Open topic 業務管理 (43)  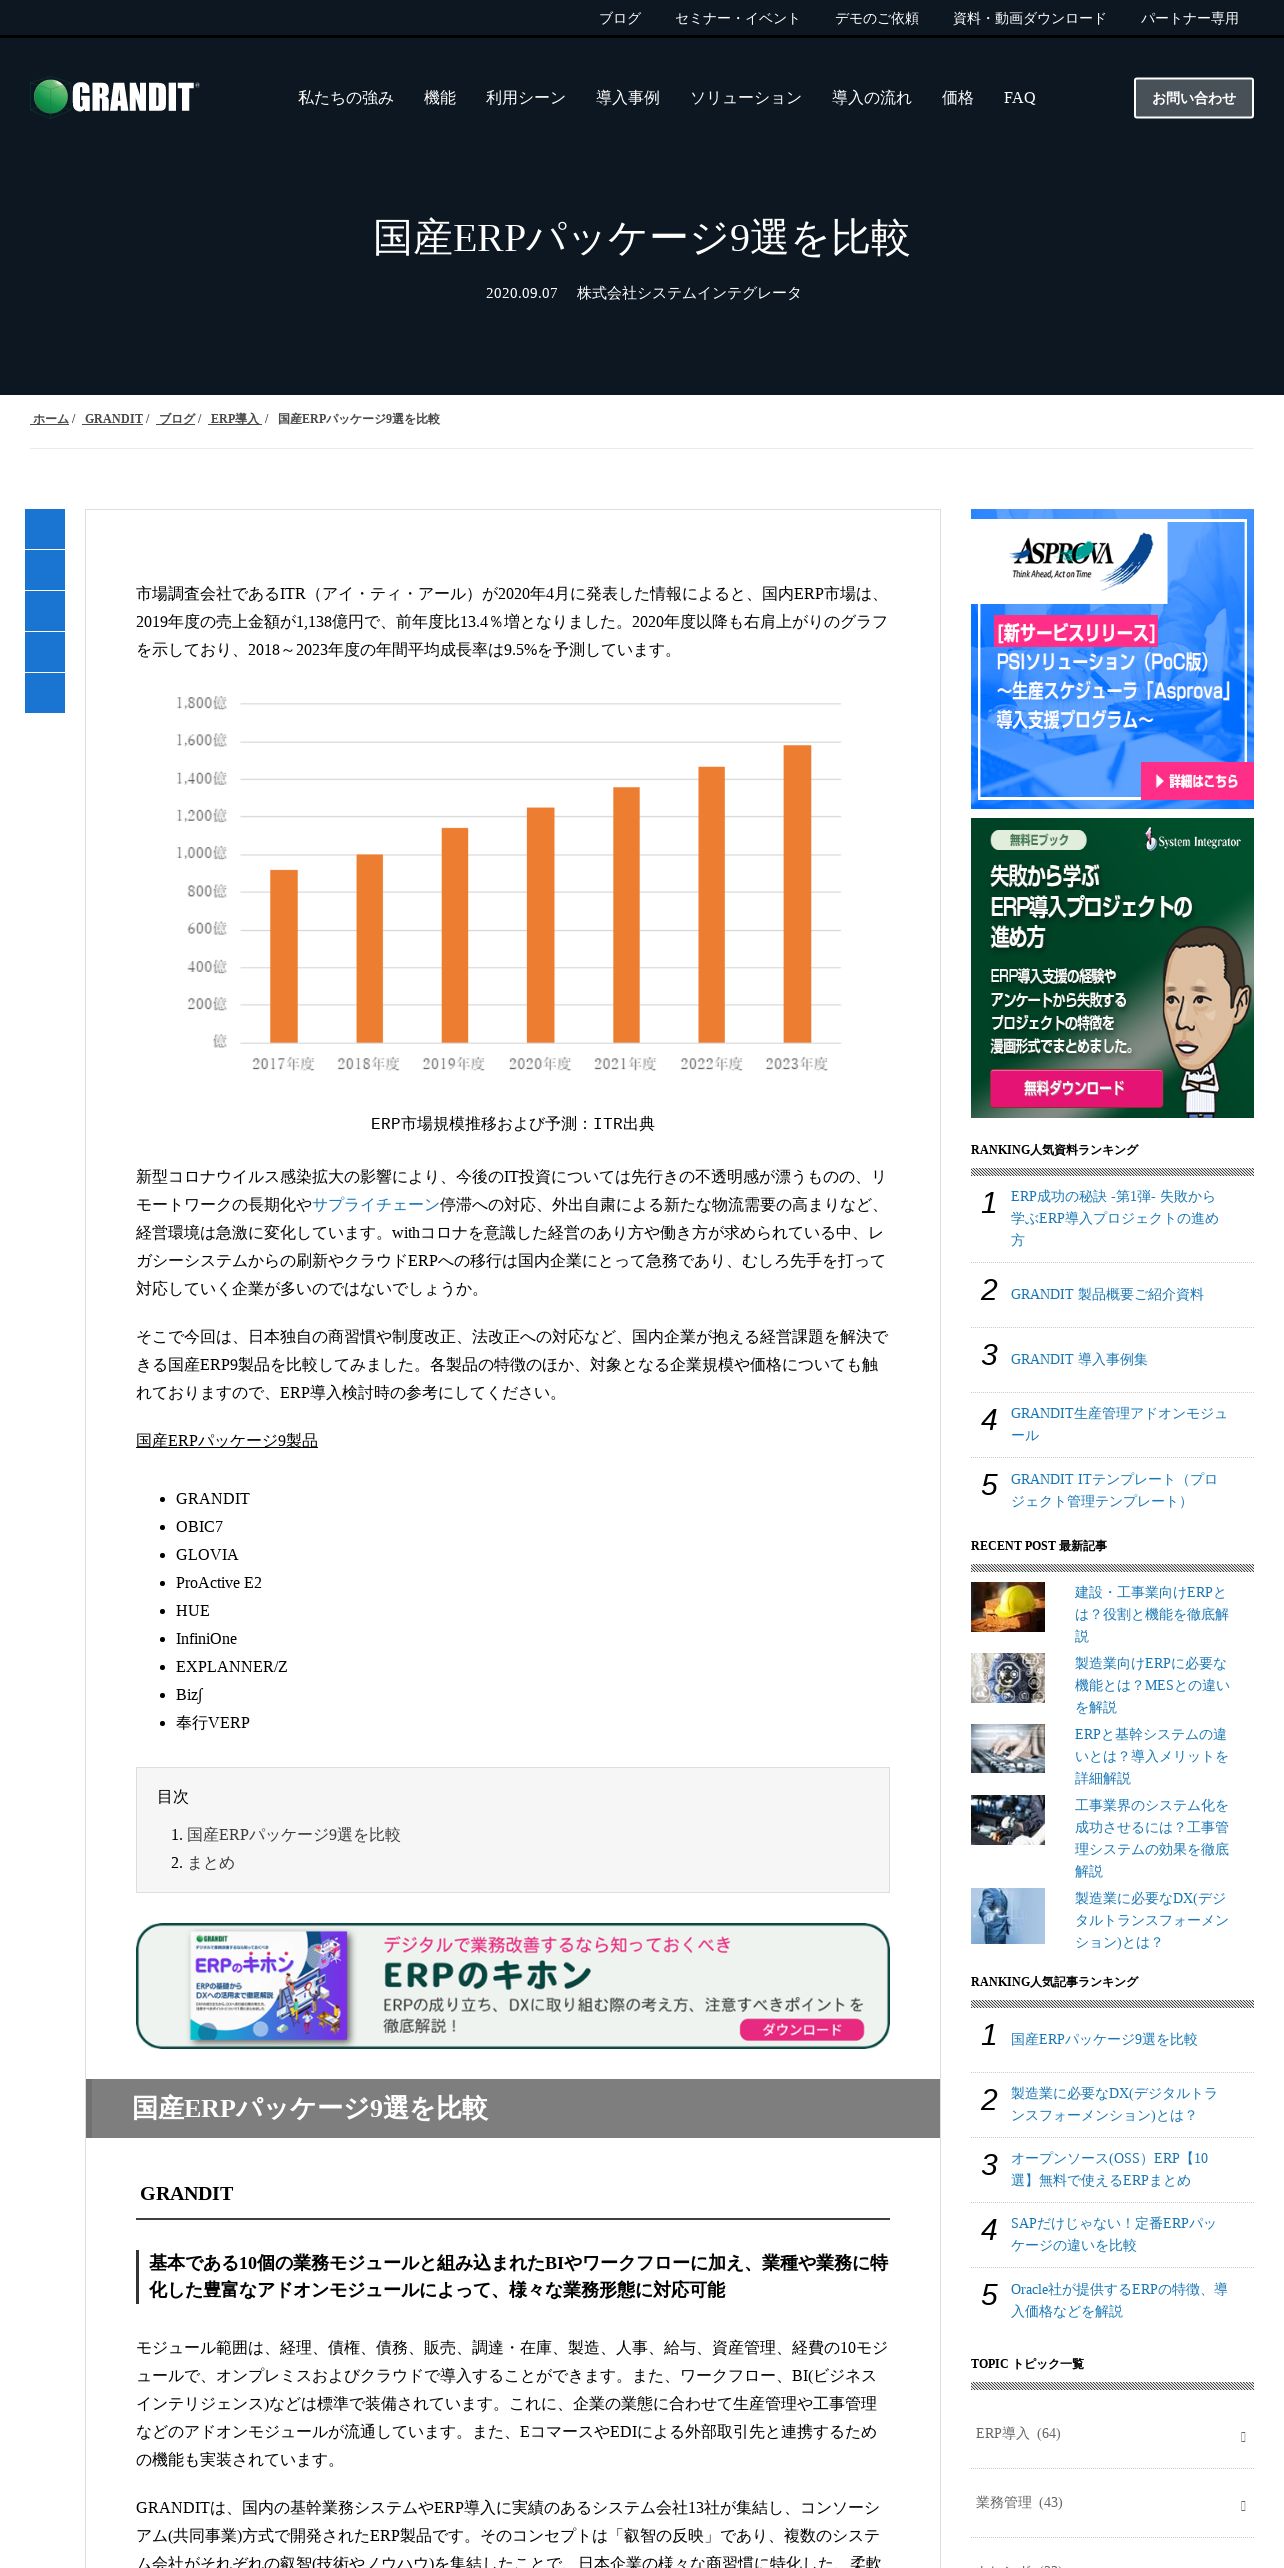pos(1019,2502)
